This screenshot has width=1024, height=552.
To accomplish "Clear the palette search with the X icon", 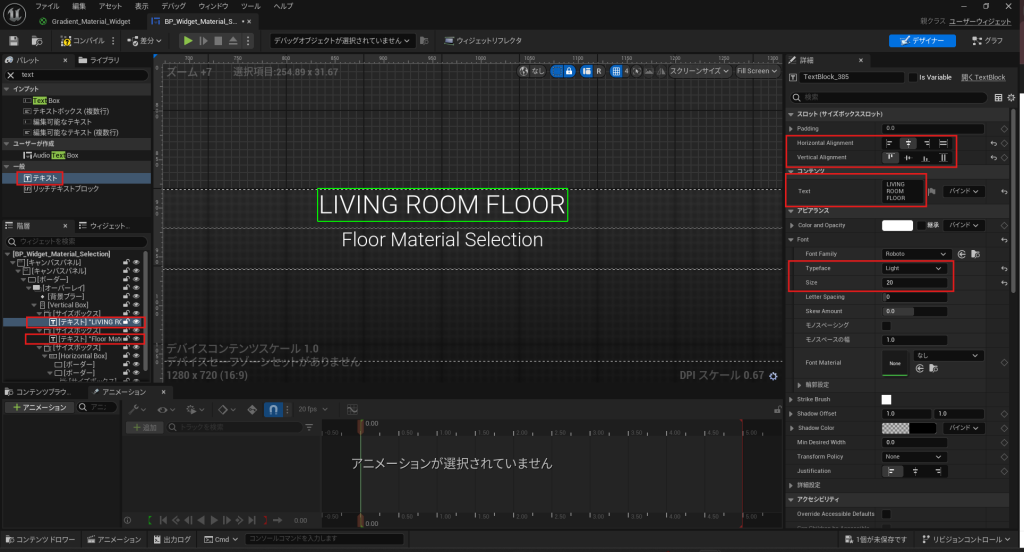I will click(10, 75).
